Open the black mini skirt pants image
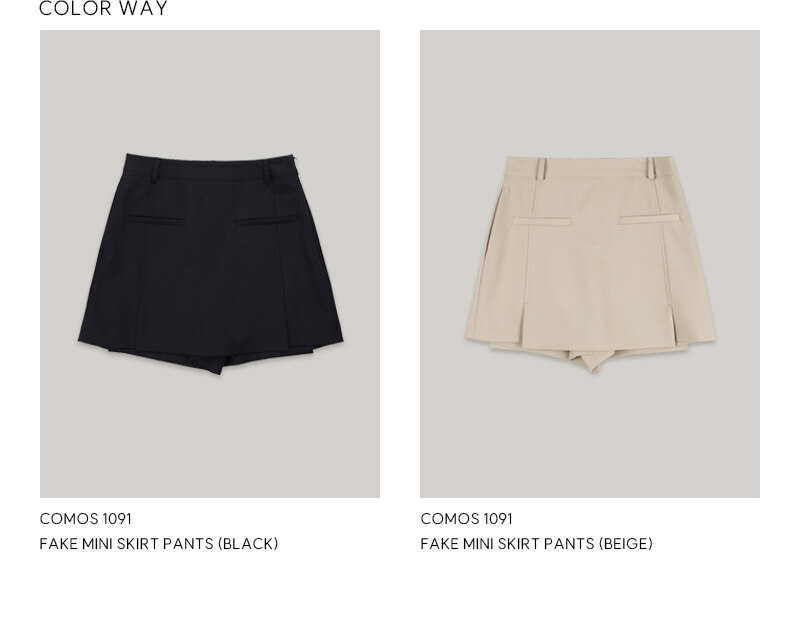 (x=210, y=264)
